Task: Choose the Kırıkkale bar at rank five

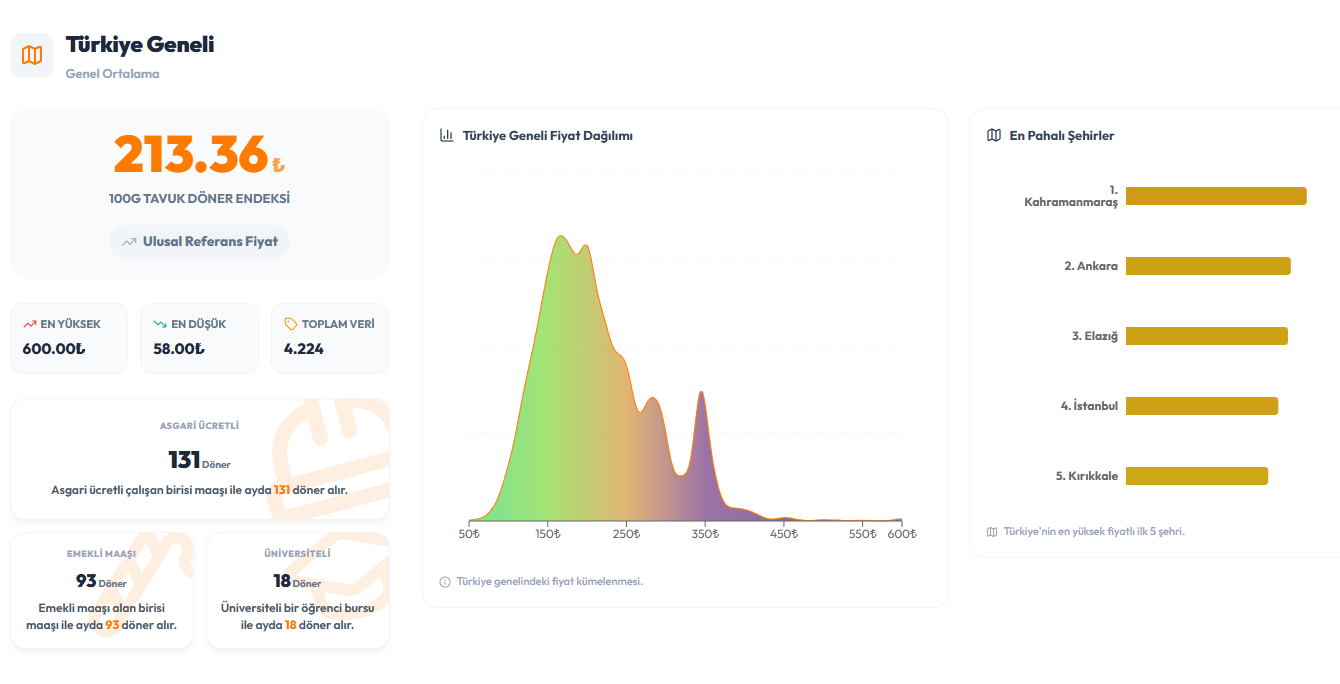Action: (x=1197, y=476)
